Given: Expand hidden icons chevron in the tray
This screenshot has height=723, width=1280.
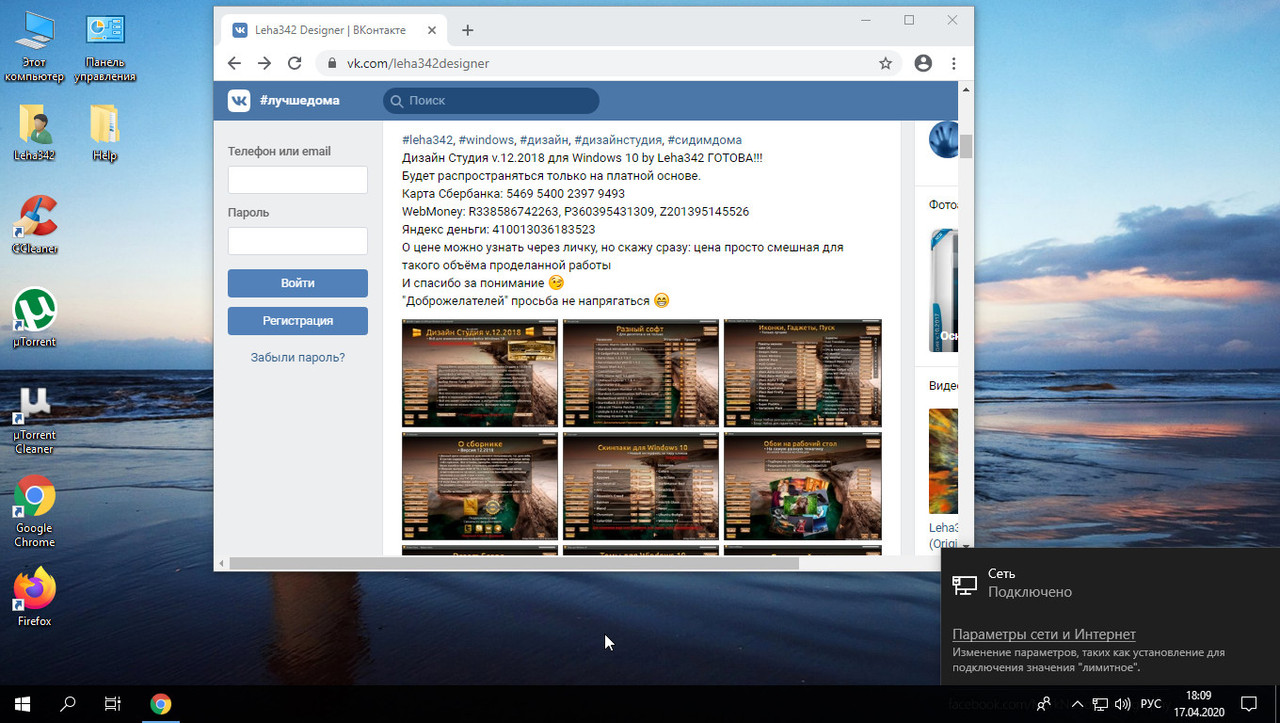Looking at the screenshot, I should [x=1077, y=704].
